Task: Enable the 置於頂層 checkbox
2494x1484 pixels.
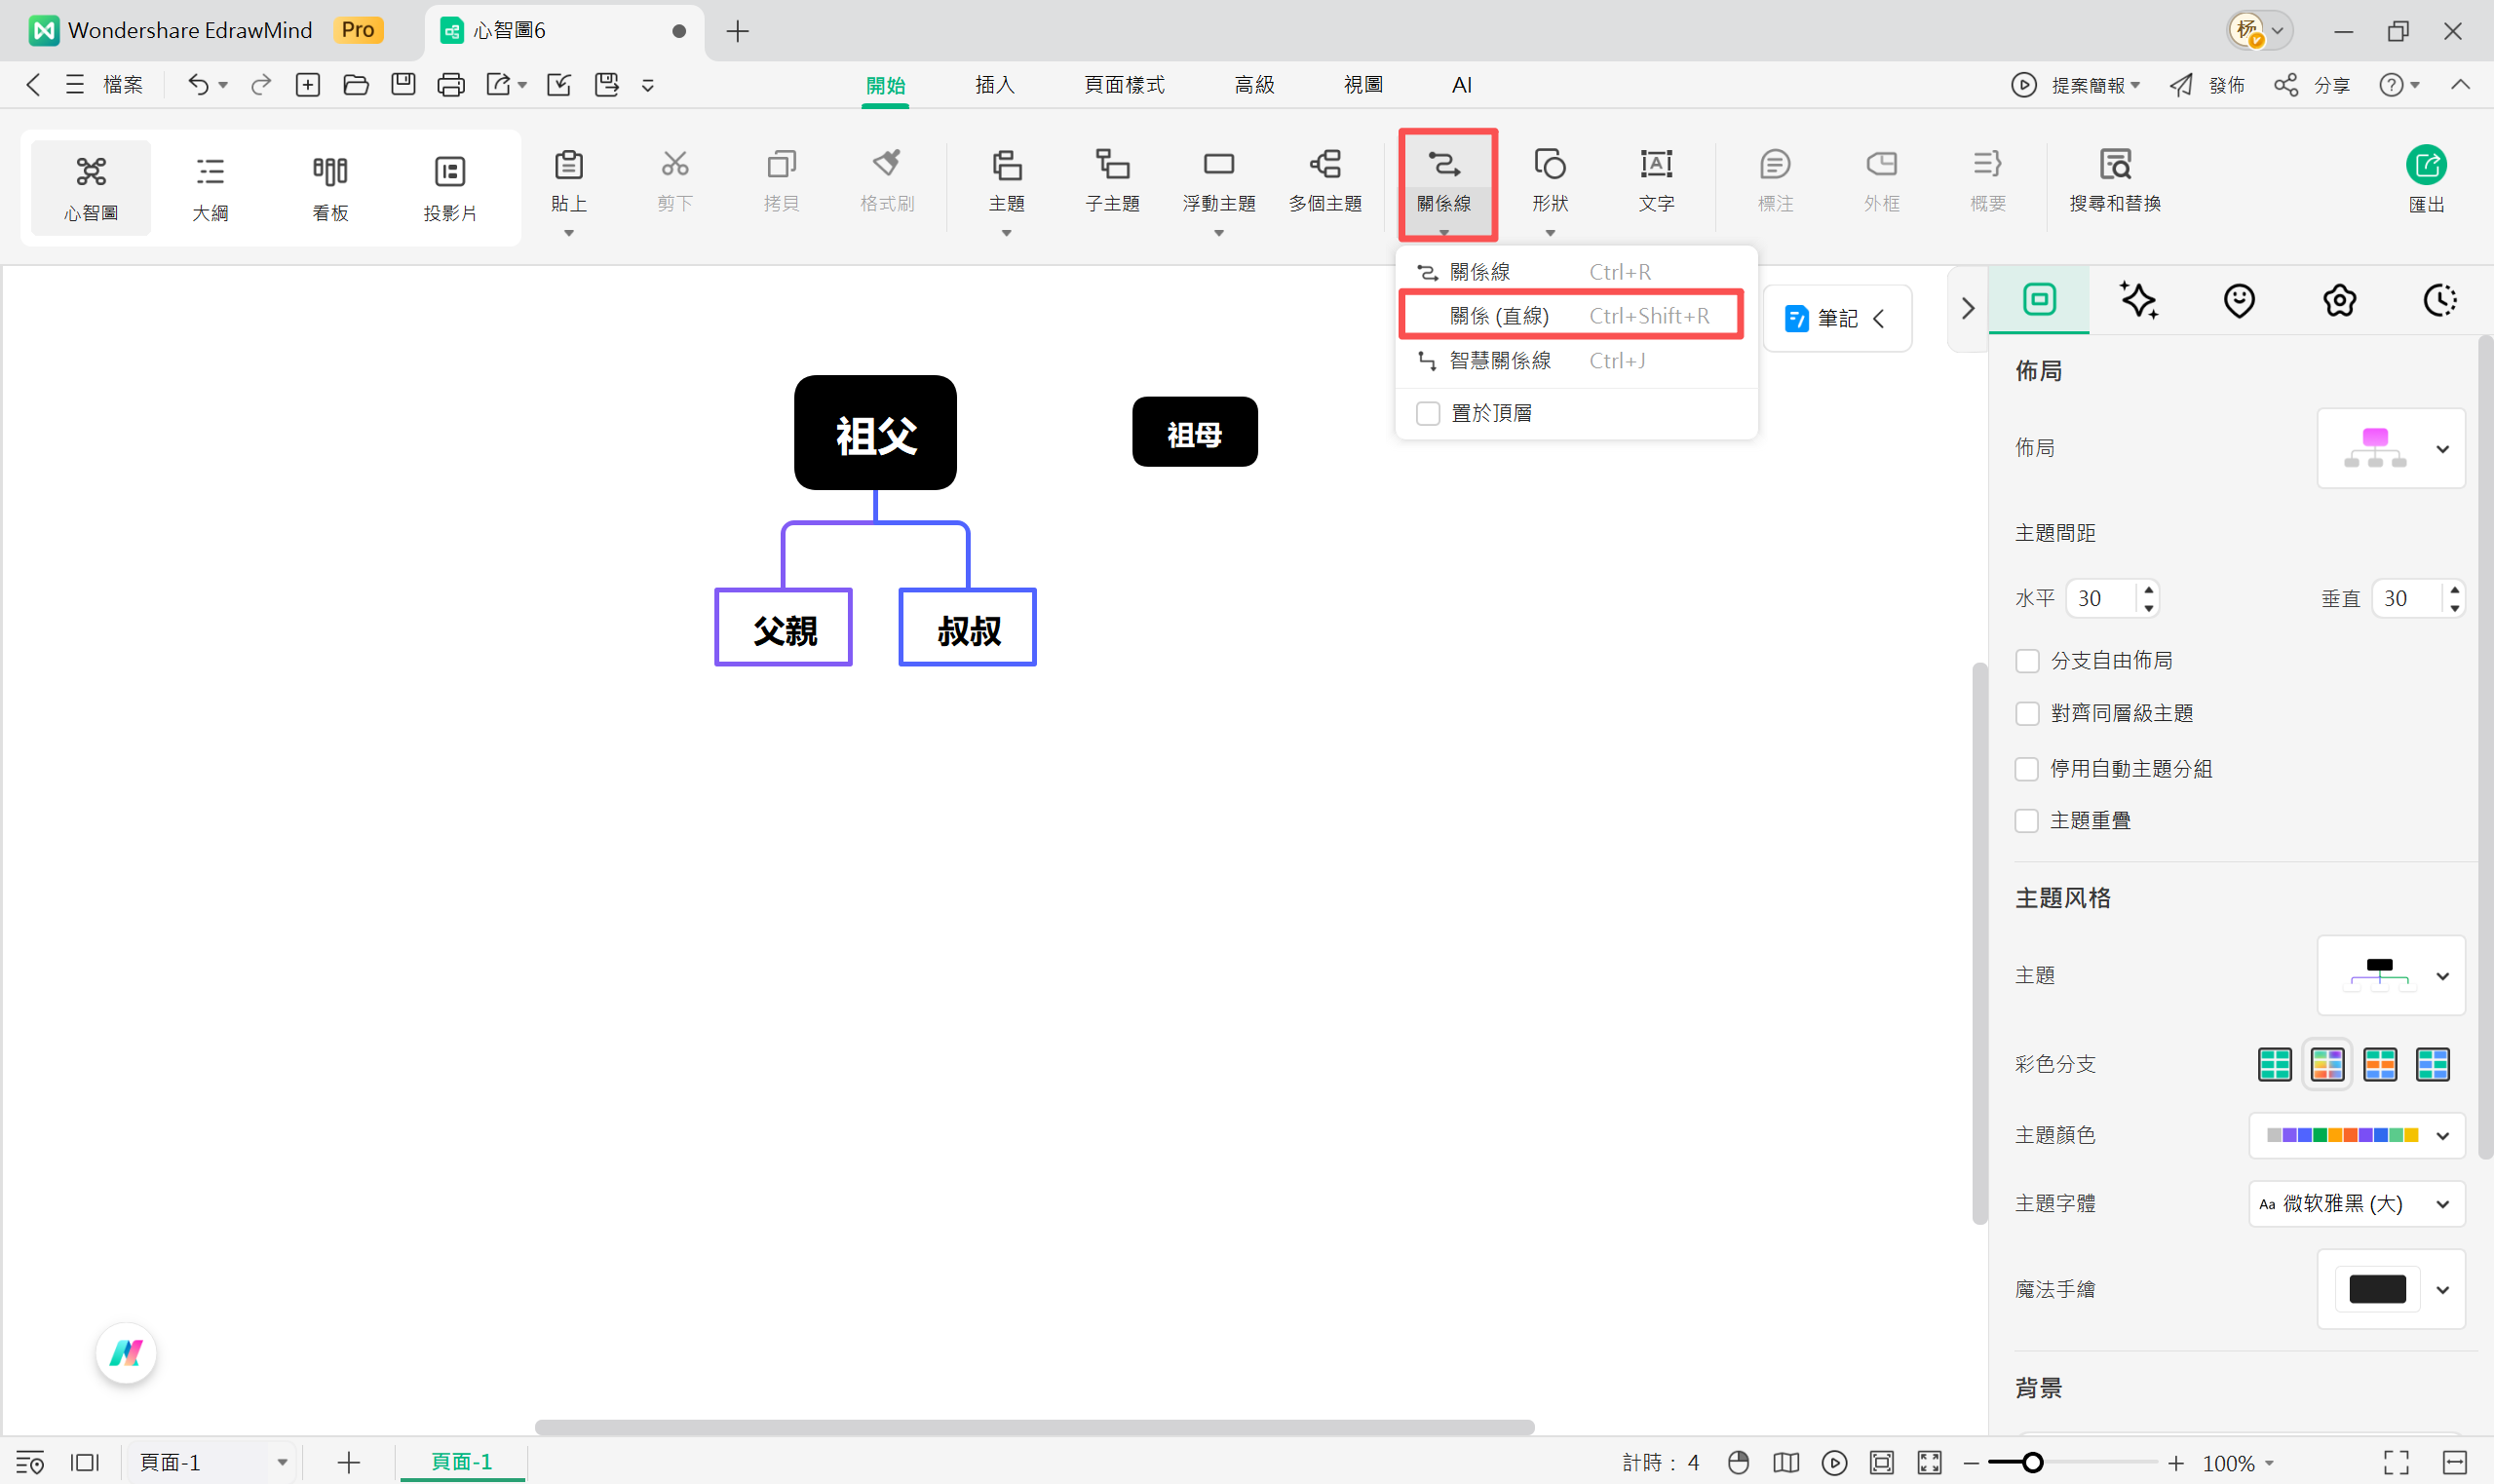Action: point(1428,413)
